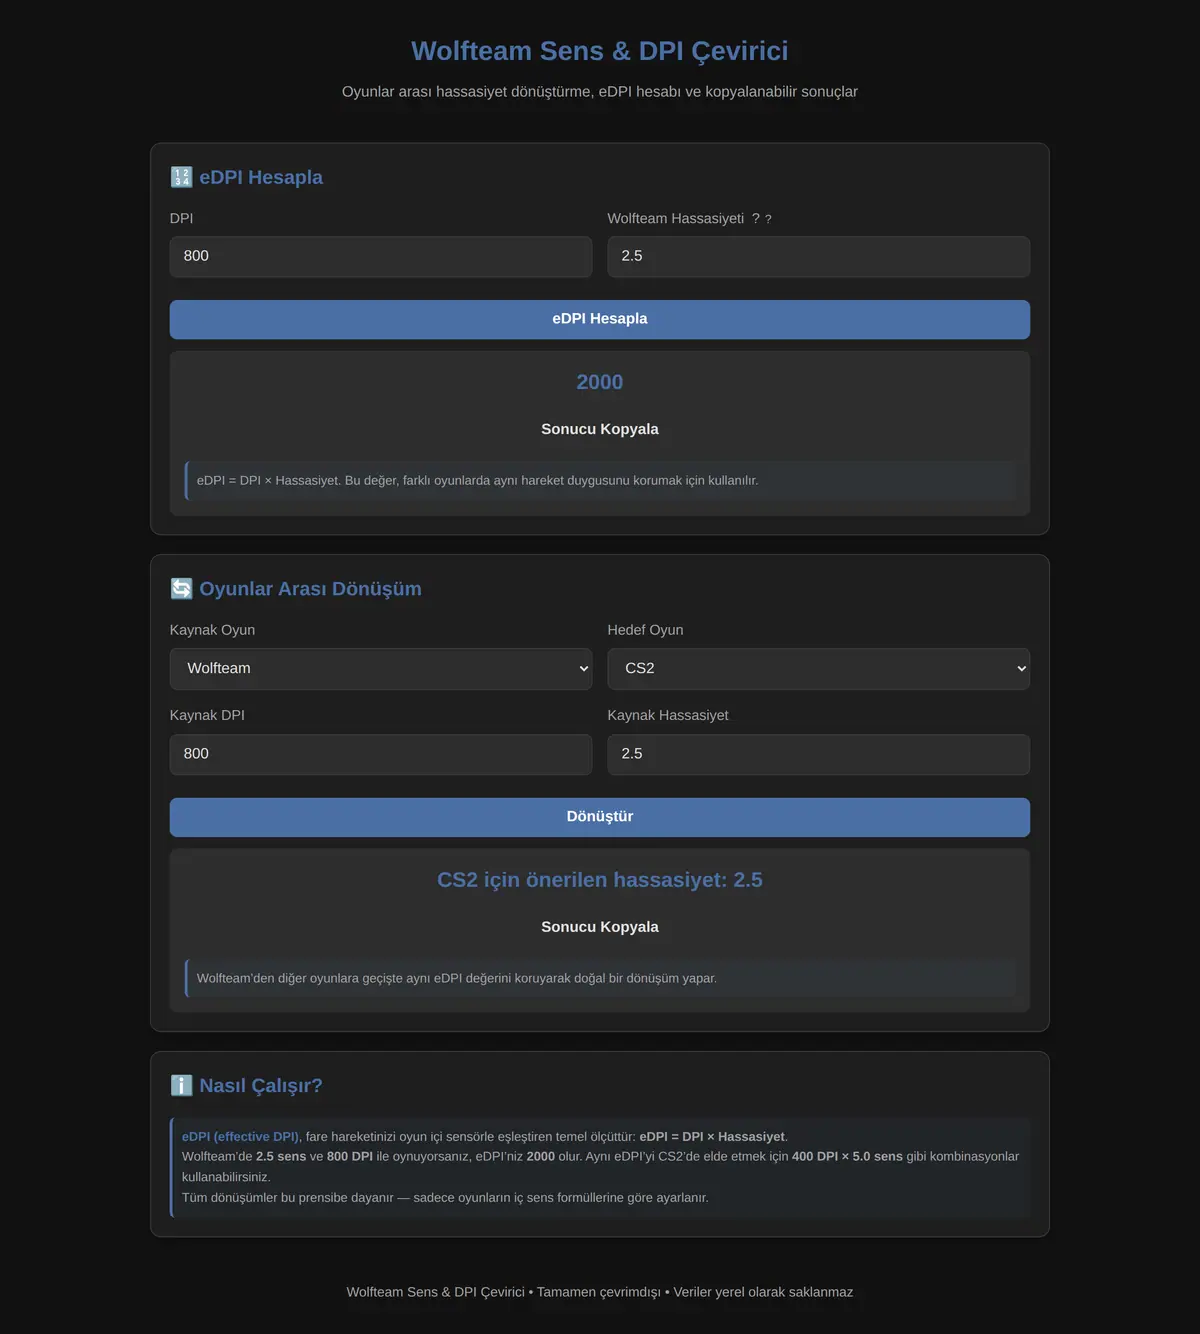Focus the Kaynak DPI input field

381,755
